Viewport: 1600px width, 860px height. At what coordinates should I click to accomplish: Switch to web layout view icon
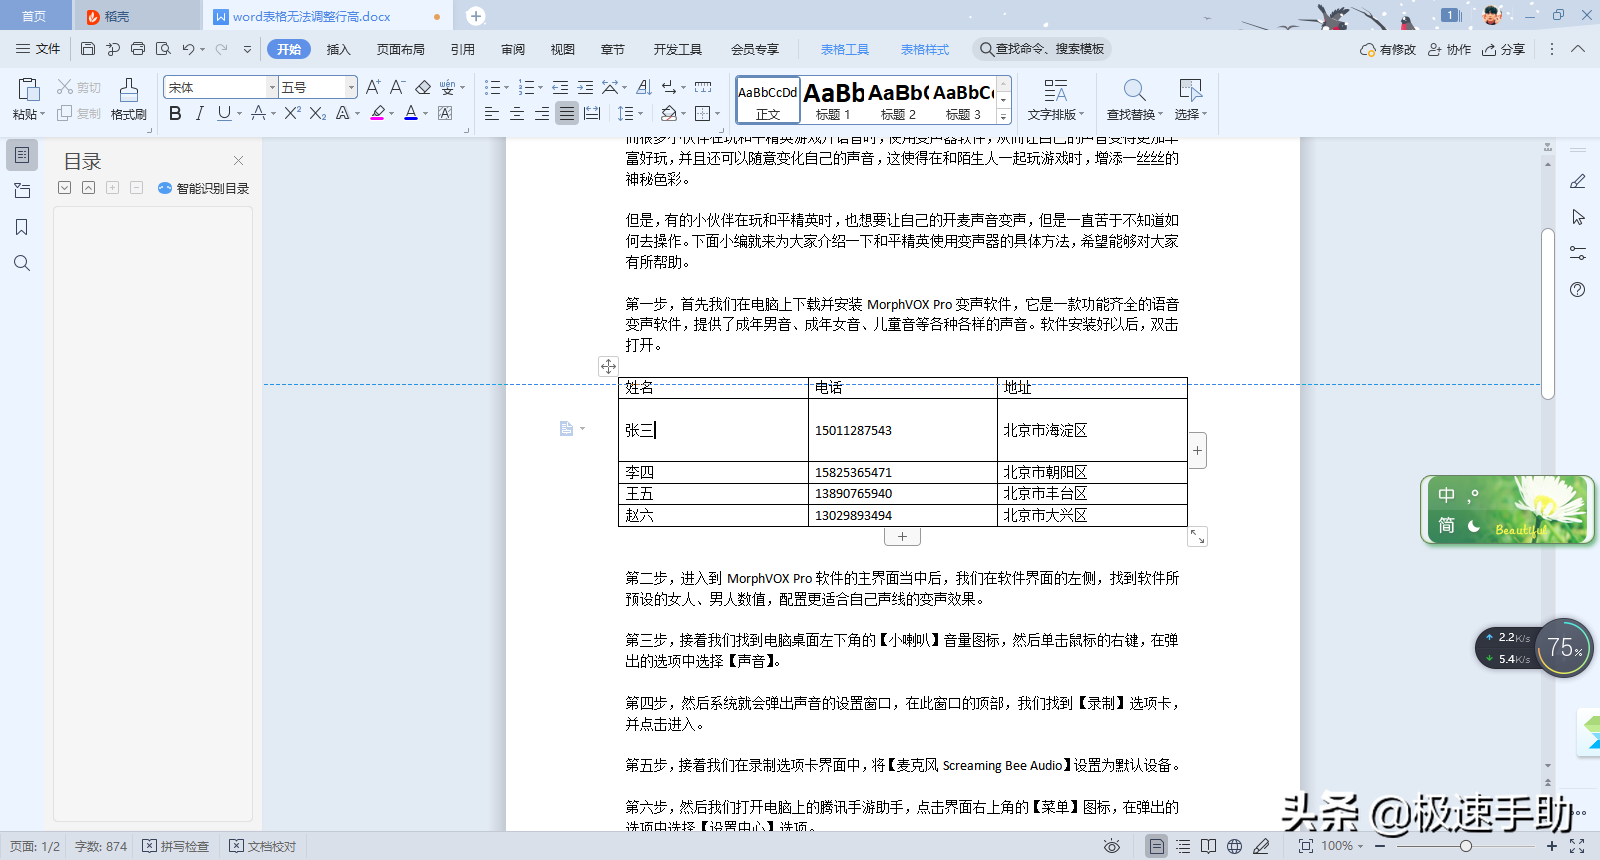tap(1235, 846)
